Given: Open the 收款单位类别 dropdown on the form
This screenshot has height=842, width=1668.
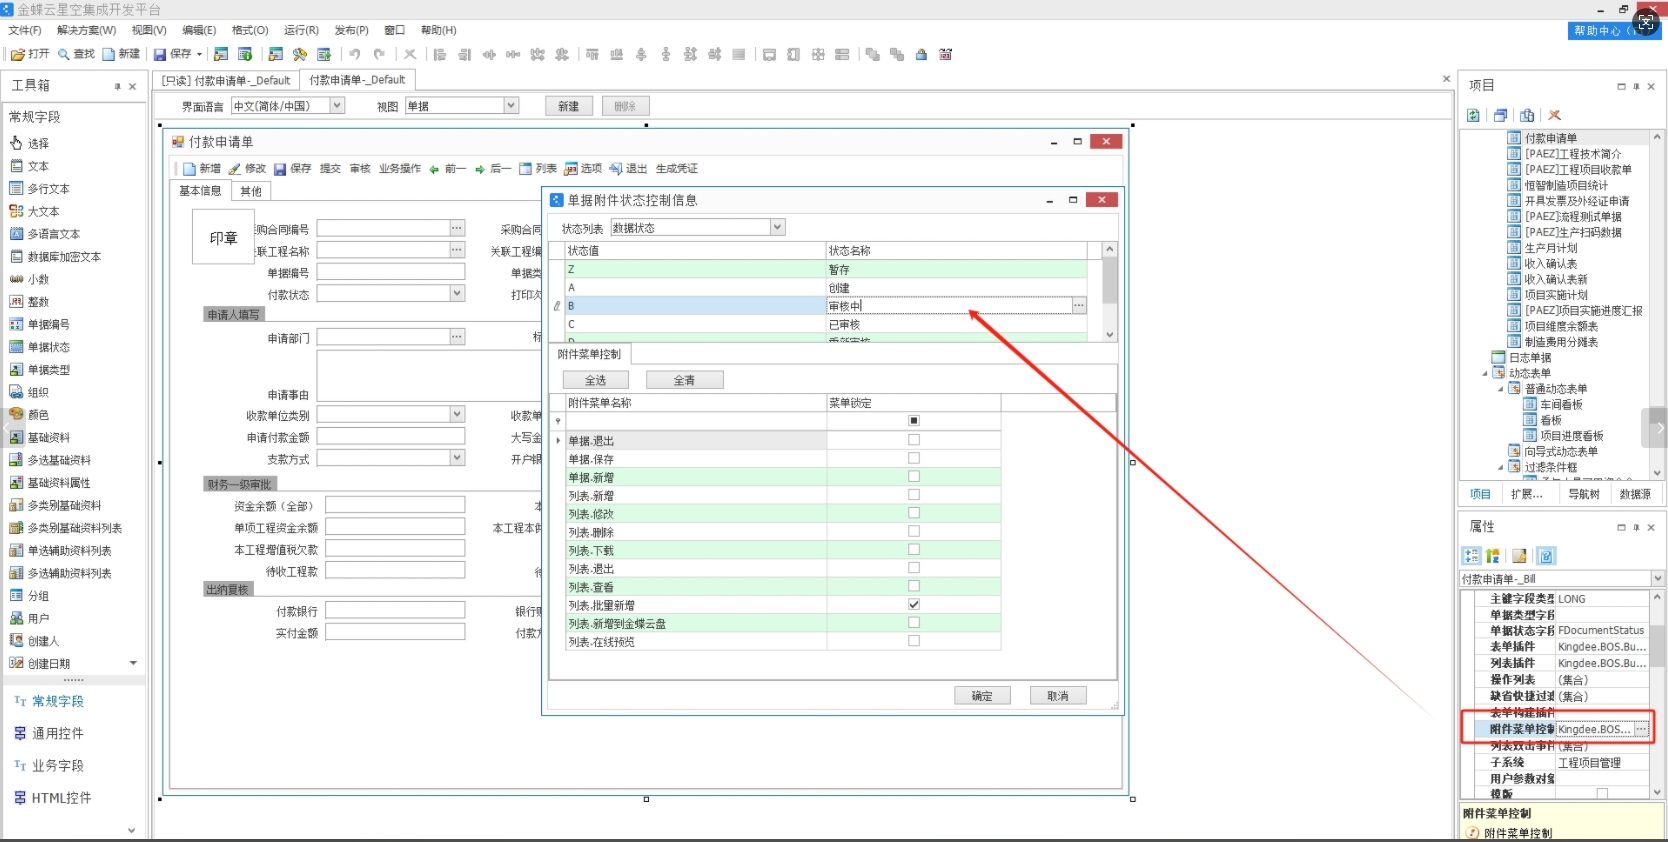Looking at the screenshot, I should [457, 414].
